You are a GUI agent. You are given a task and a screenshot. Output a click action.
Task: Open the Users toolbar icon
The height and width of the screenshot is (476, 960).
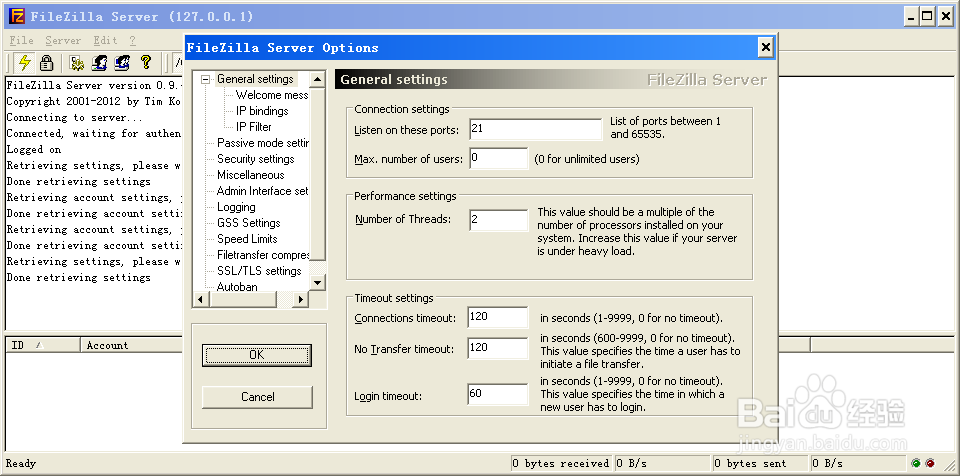coord(99,62)
